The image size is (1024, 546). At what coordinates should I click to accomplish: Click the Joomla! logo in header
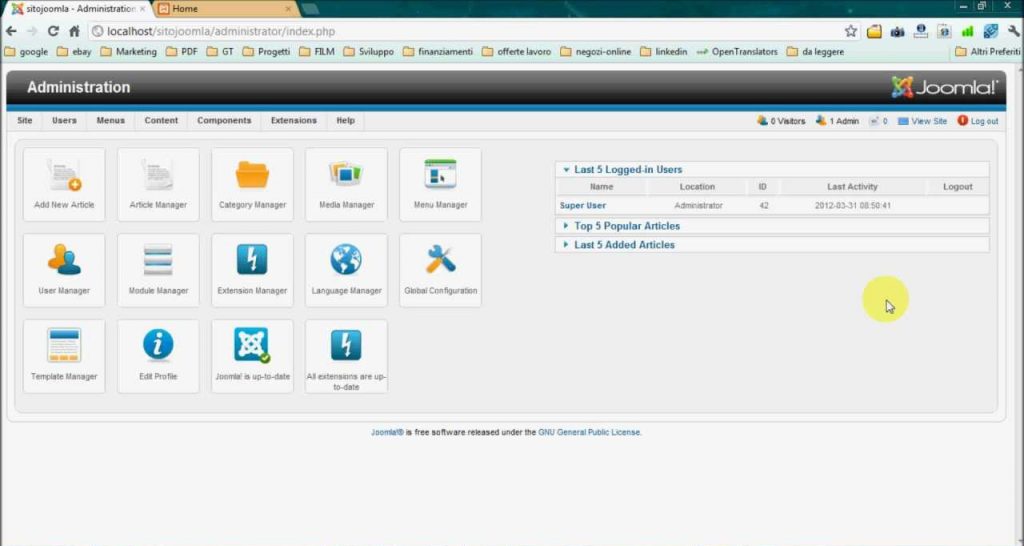[x=944, y=87]
